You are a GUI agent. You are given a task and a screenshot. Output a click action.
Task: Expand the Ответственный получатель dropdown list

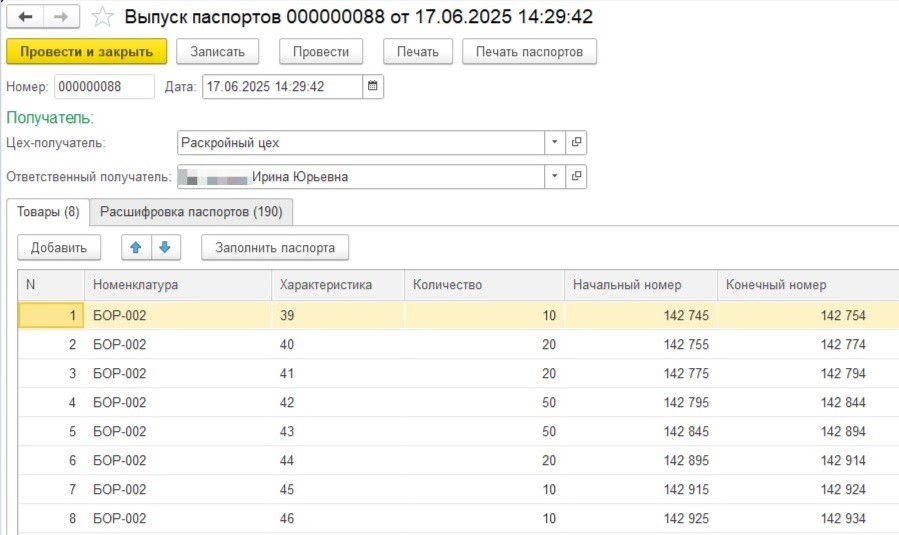click(x=555, y=177)
